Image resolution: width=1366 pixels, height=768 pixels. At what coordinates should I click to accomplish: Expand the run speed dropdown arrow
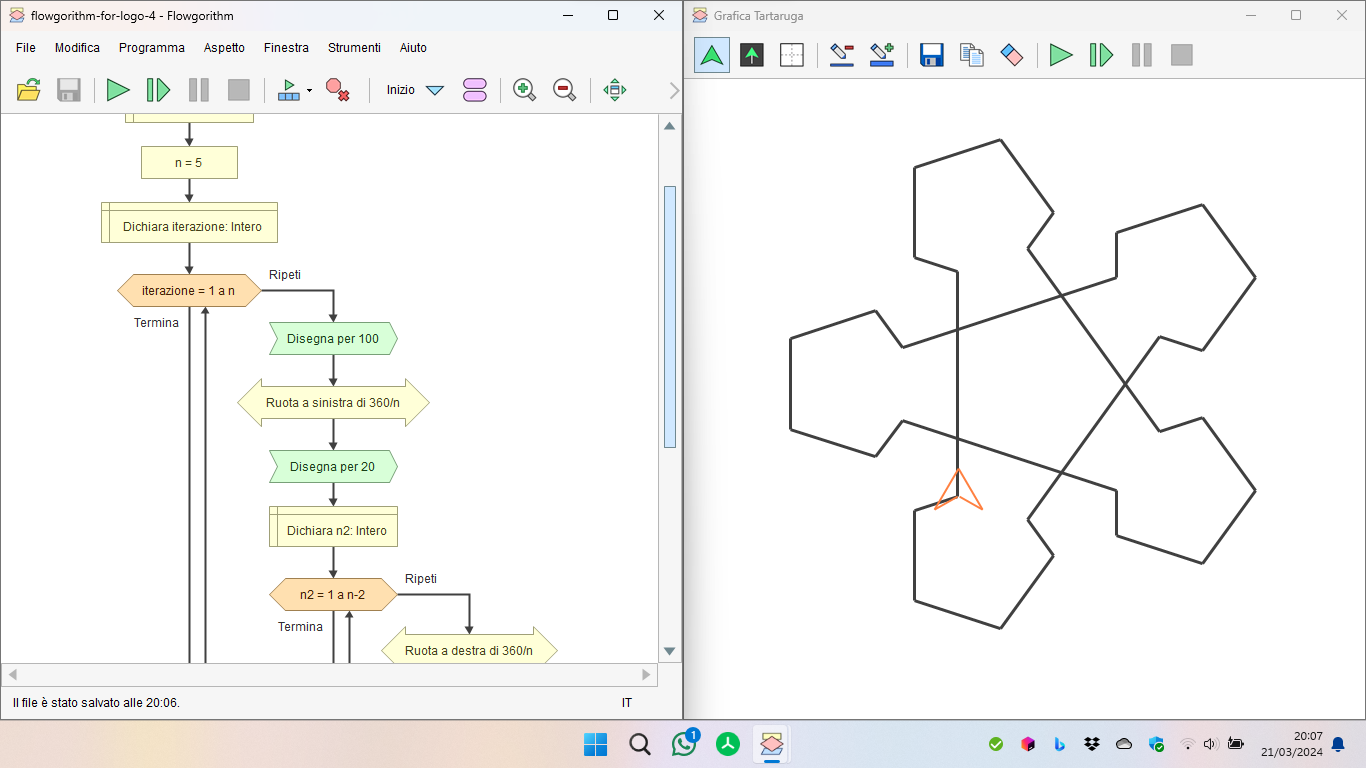point(309,90)
